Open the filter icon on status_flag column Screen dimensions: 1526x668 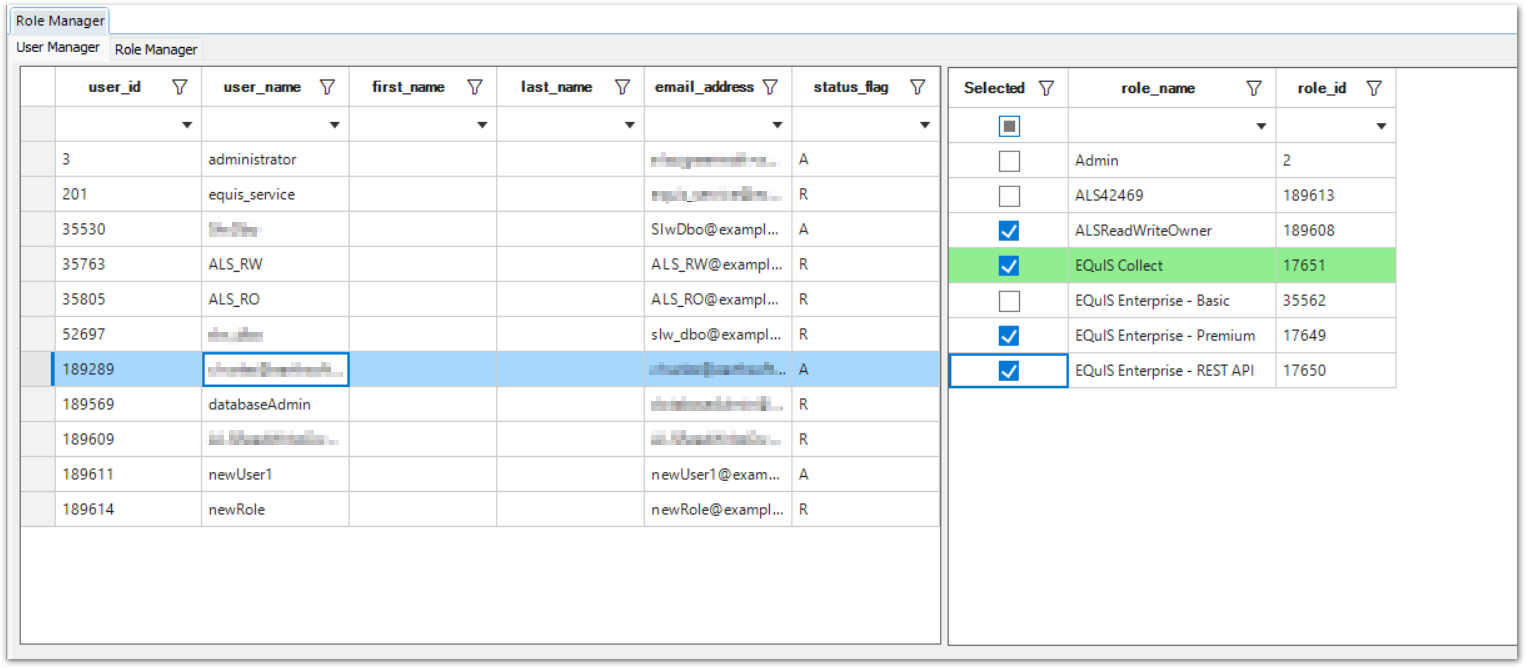click(917, 87)
